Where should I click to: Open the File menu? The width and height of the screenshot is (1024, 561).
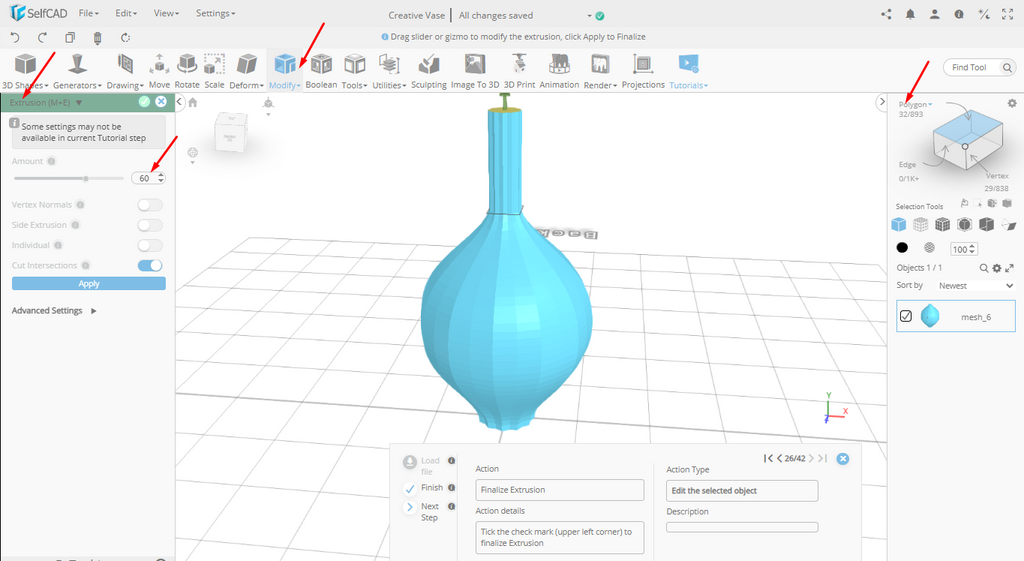click(x=88, y=13)
